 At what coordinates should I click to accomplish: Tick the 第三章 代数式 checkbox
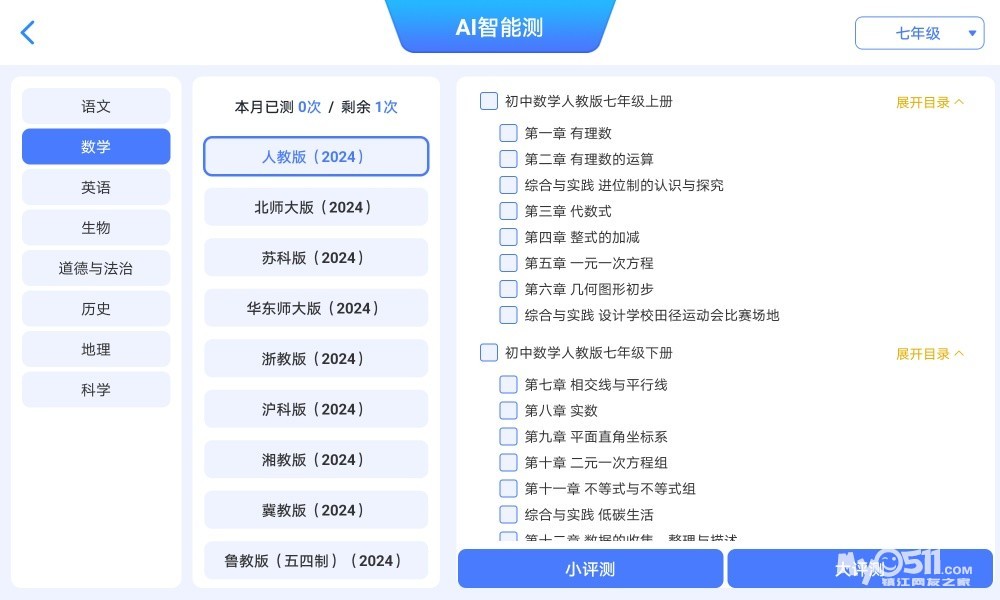(509, 211)
